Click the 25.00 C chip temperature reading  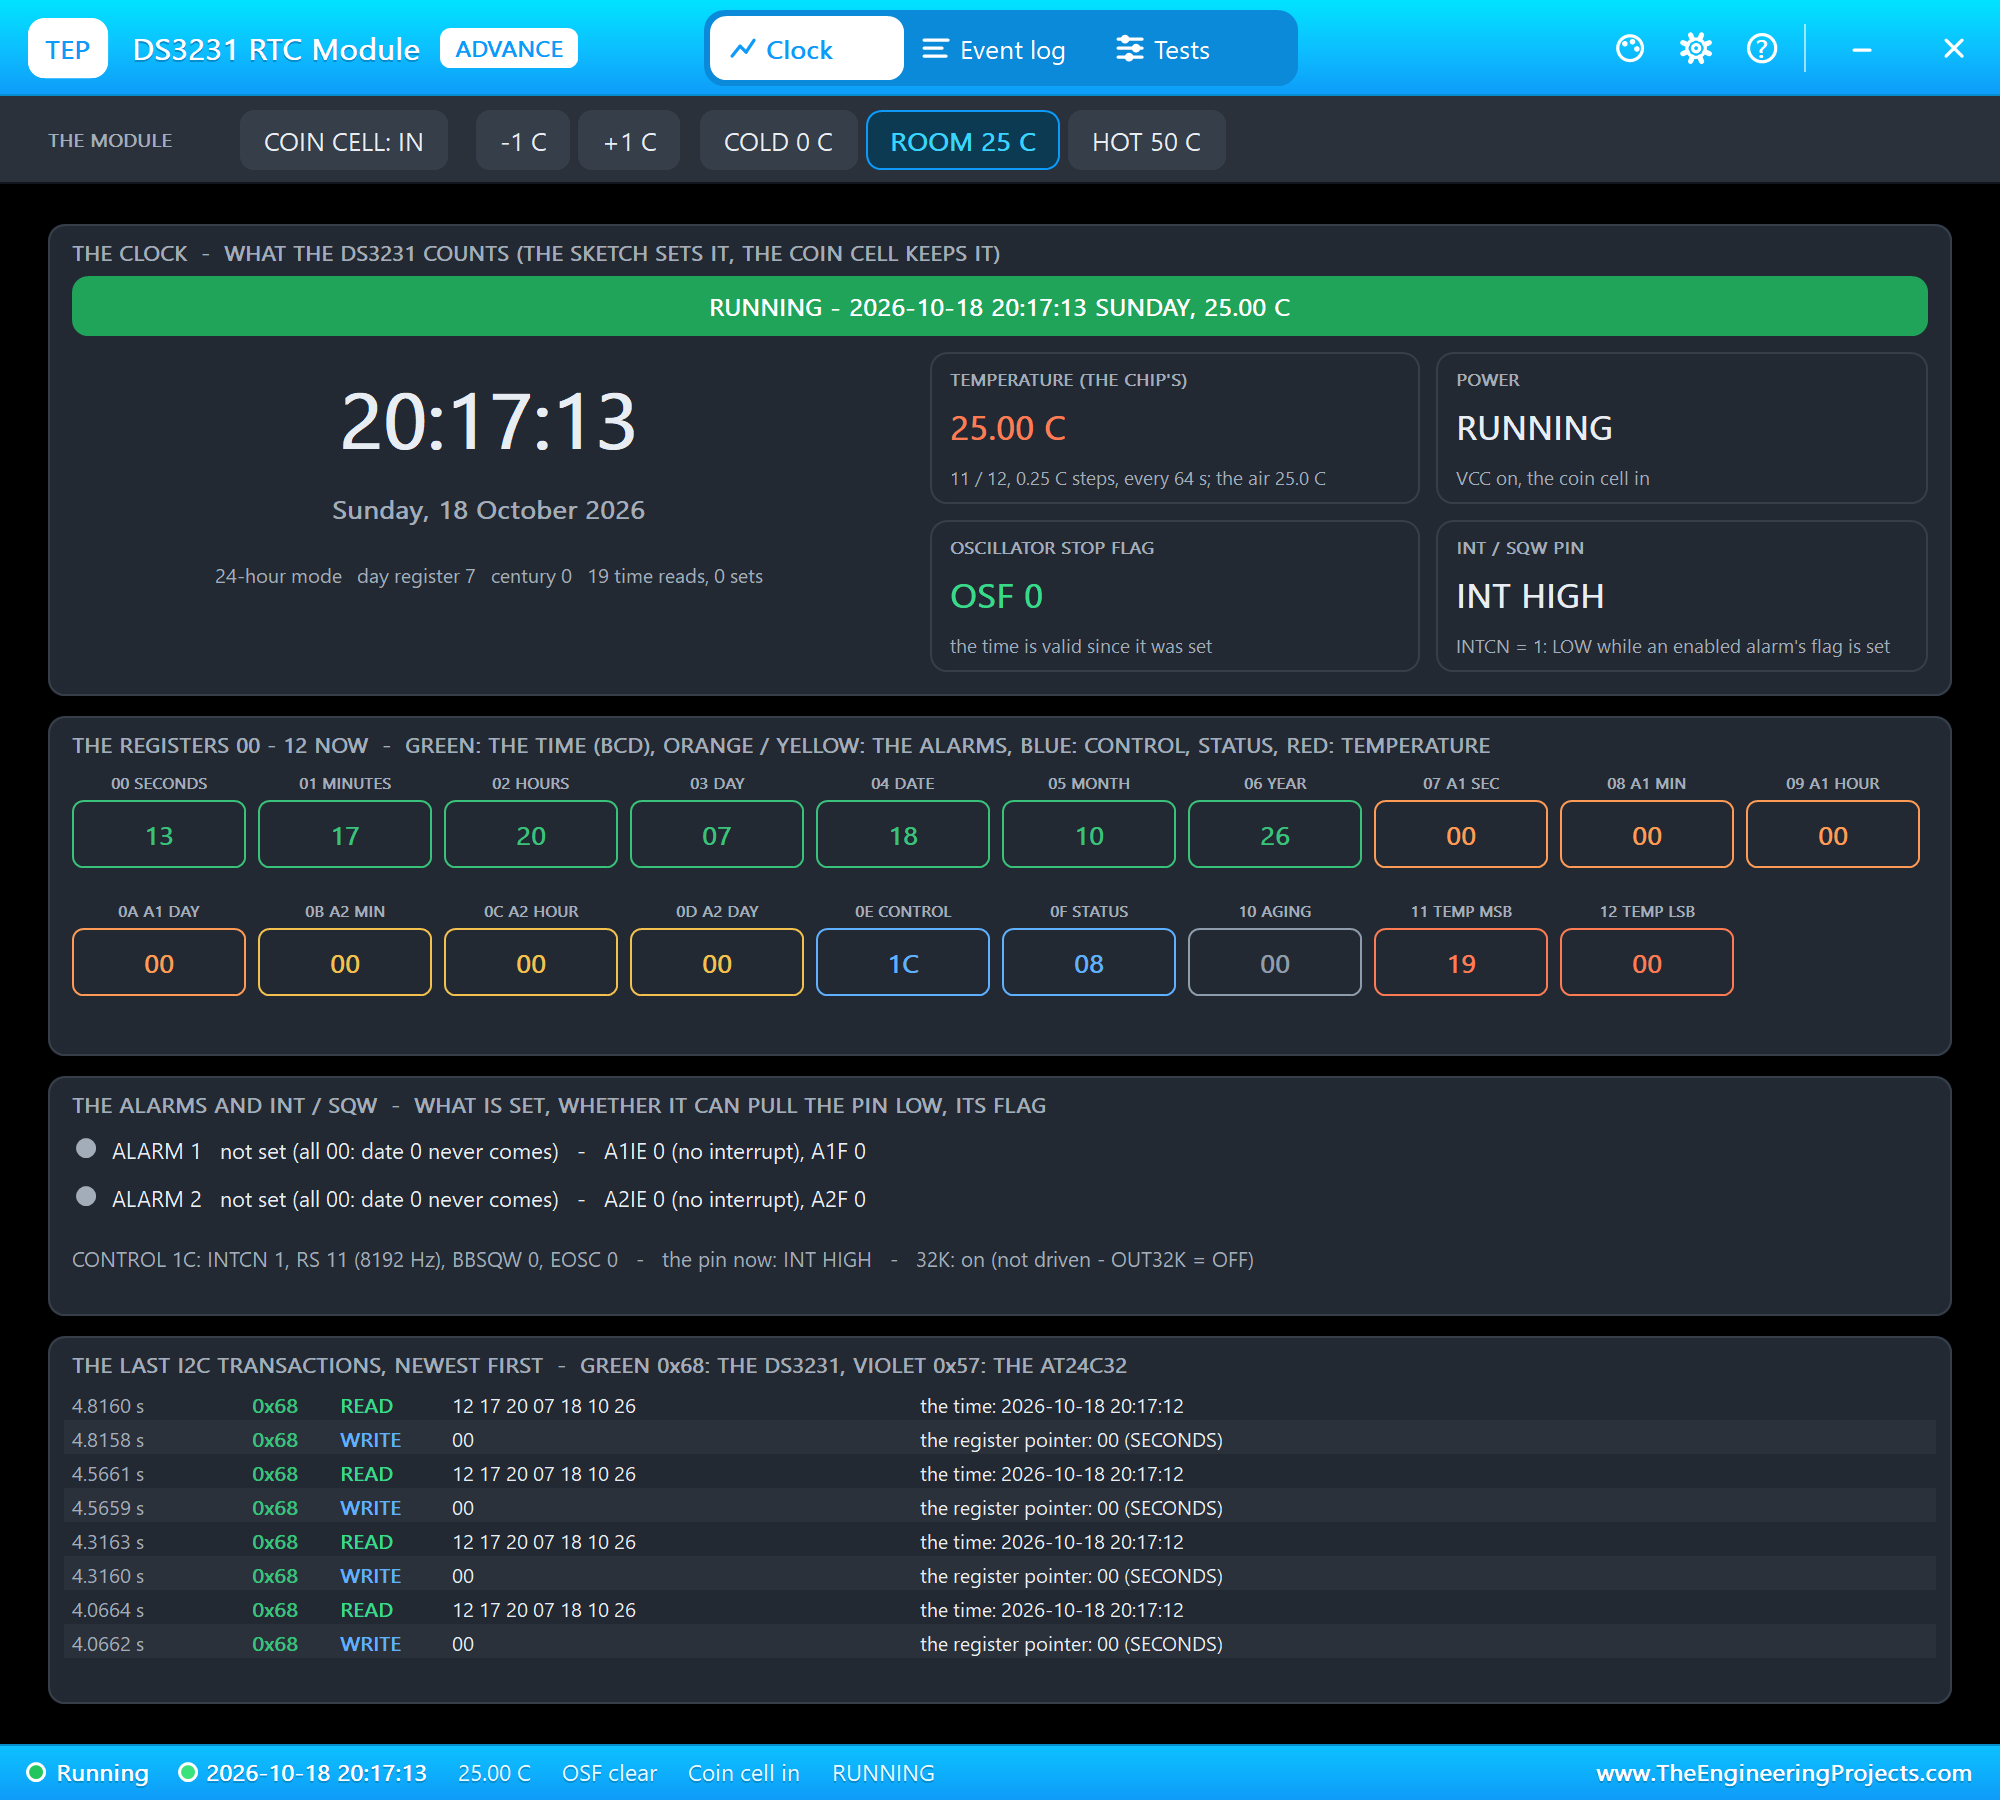pyautogui.click(x=1008, y=428)
